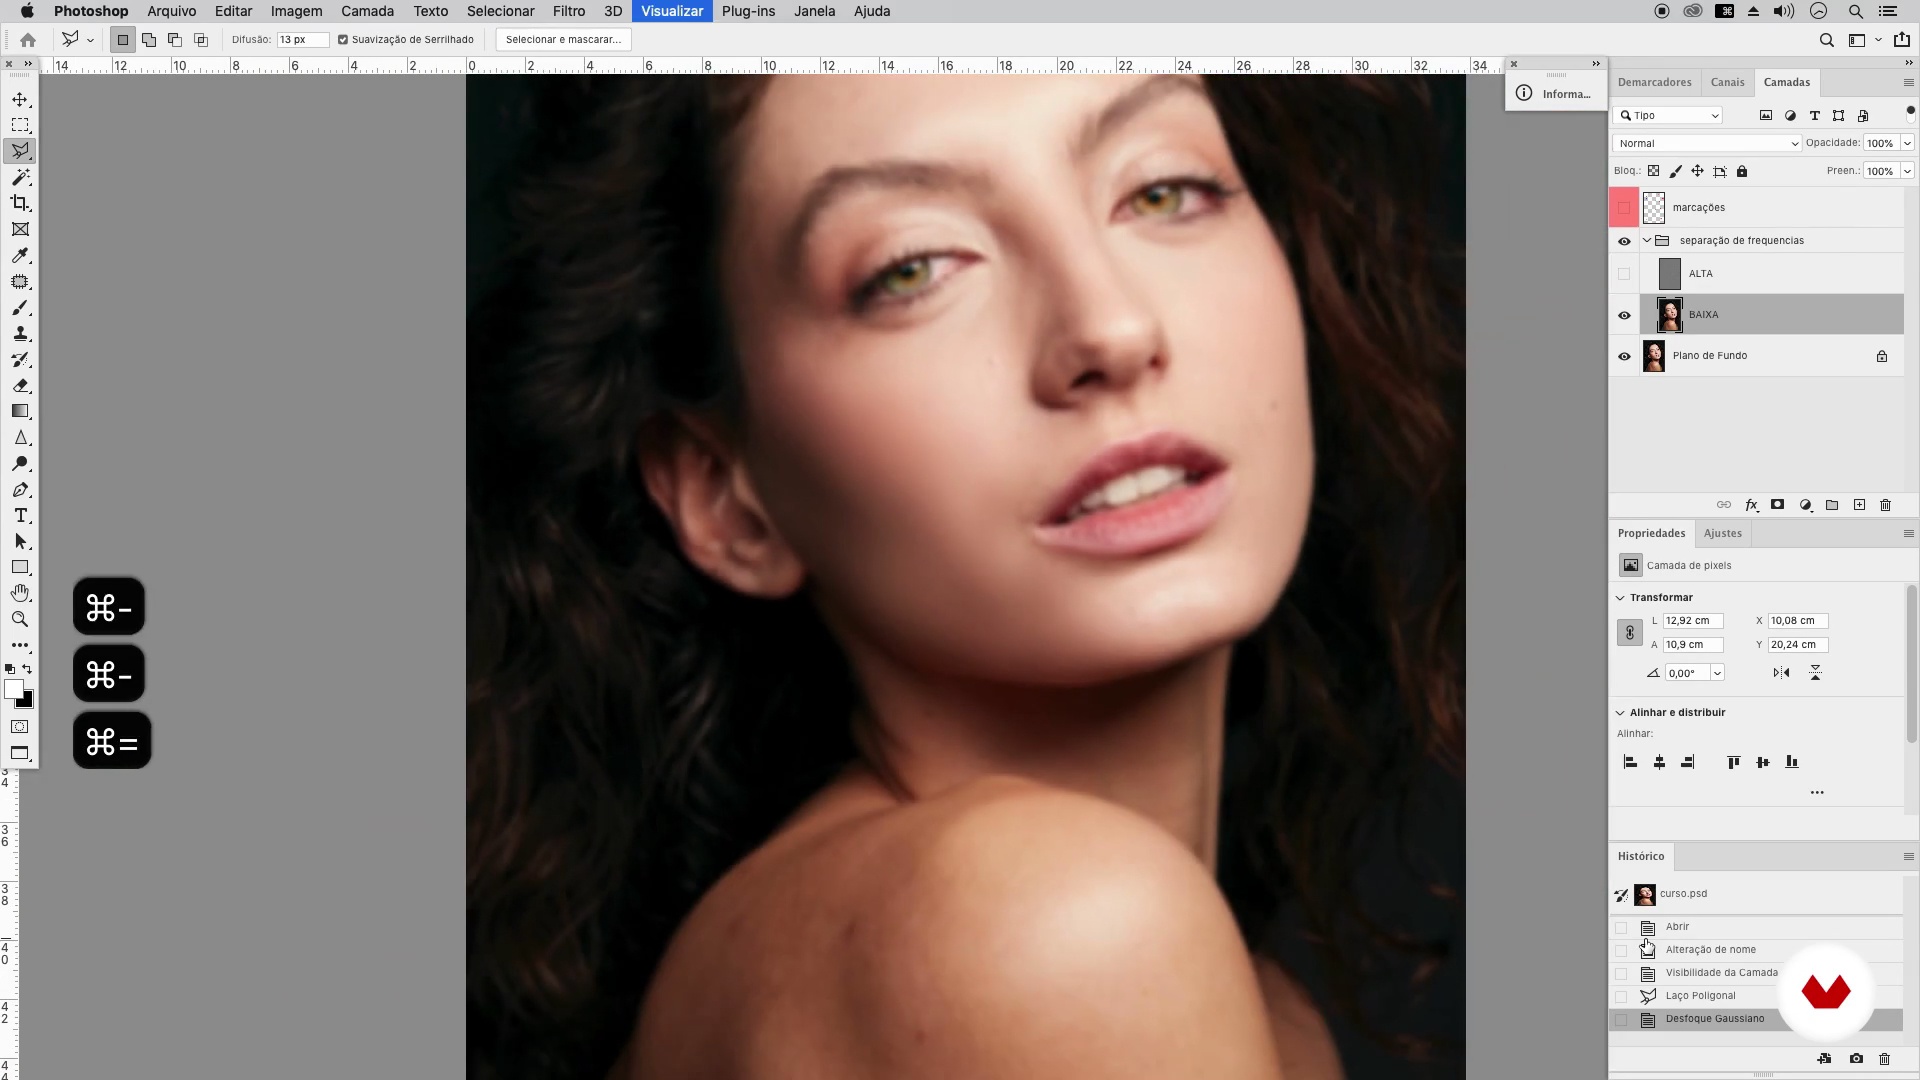This screenshot has height=1080, width=1920.
Task: Show the ALTA layer
Action: pos(1624,274)
